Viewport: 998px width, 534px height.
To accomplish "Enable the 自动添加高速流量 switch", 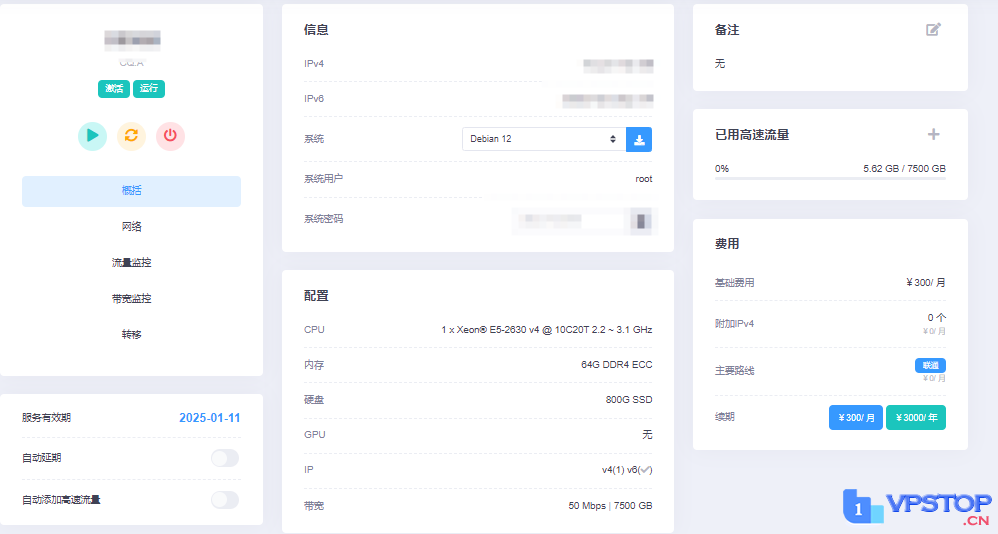I will pos(225,499).
